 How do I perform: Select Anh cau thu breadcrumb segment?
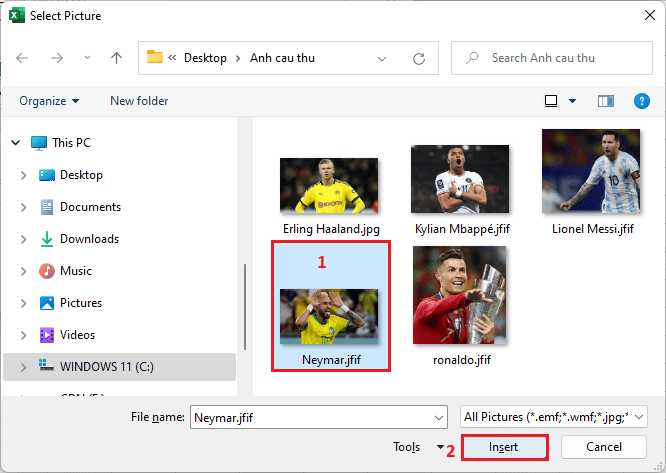tap(282, 58)
